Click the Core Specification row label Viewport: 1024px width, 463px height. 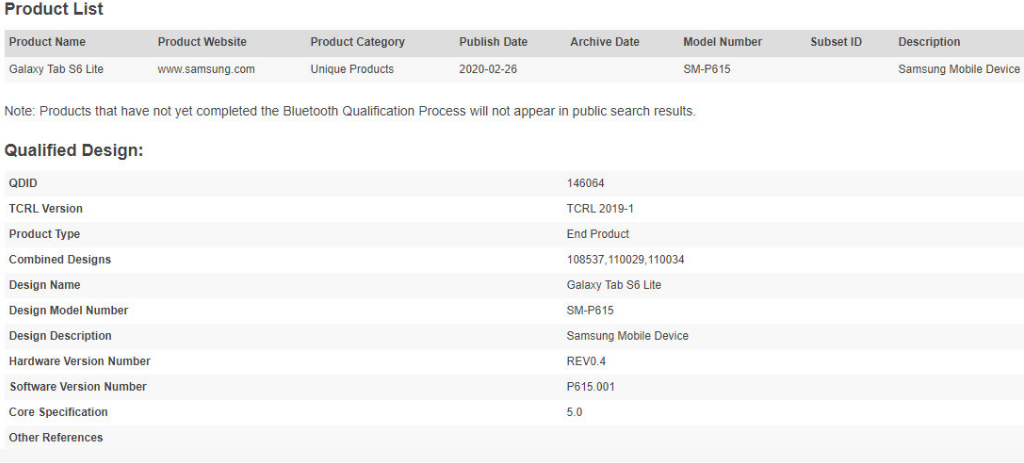58,412
